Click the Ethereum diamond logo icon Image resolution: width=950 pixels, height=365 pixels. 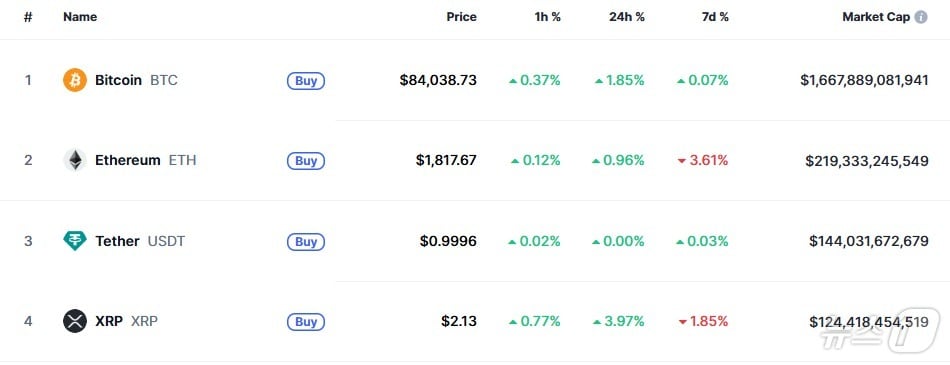pos(75,161)
